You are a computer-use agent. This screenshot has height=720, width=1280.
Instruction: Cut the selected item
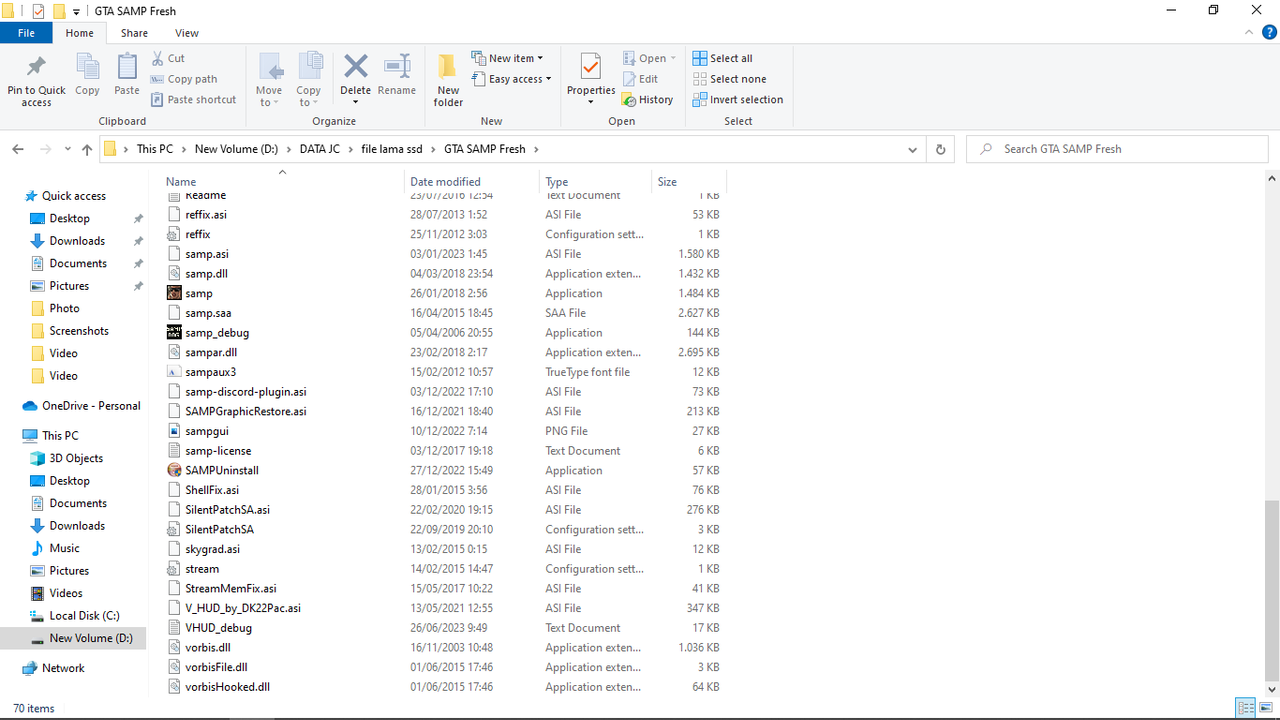(168, 59)
